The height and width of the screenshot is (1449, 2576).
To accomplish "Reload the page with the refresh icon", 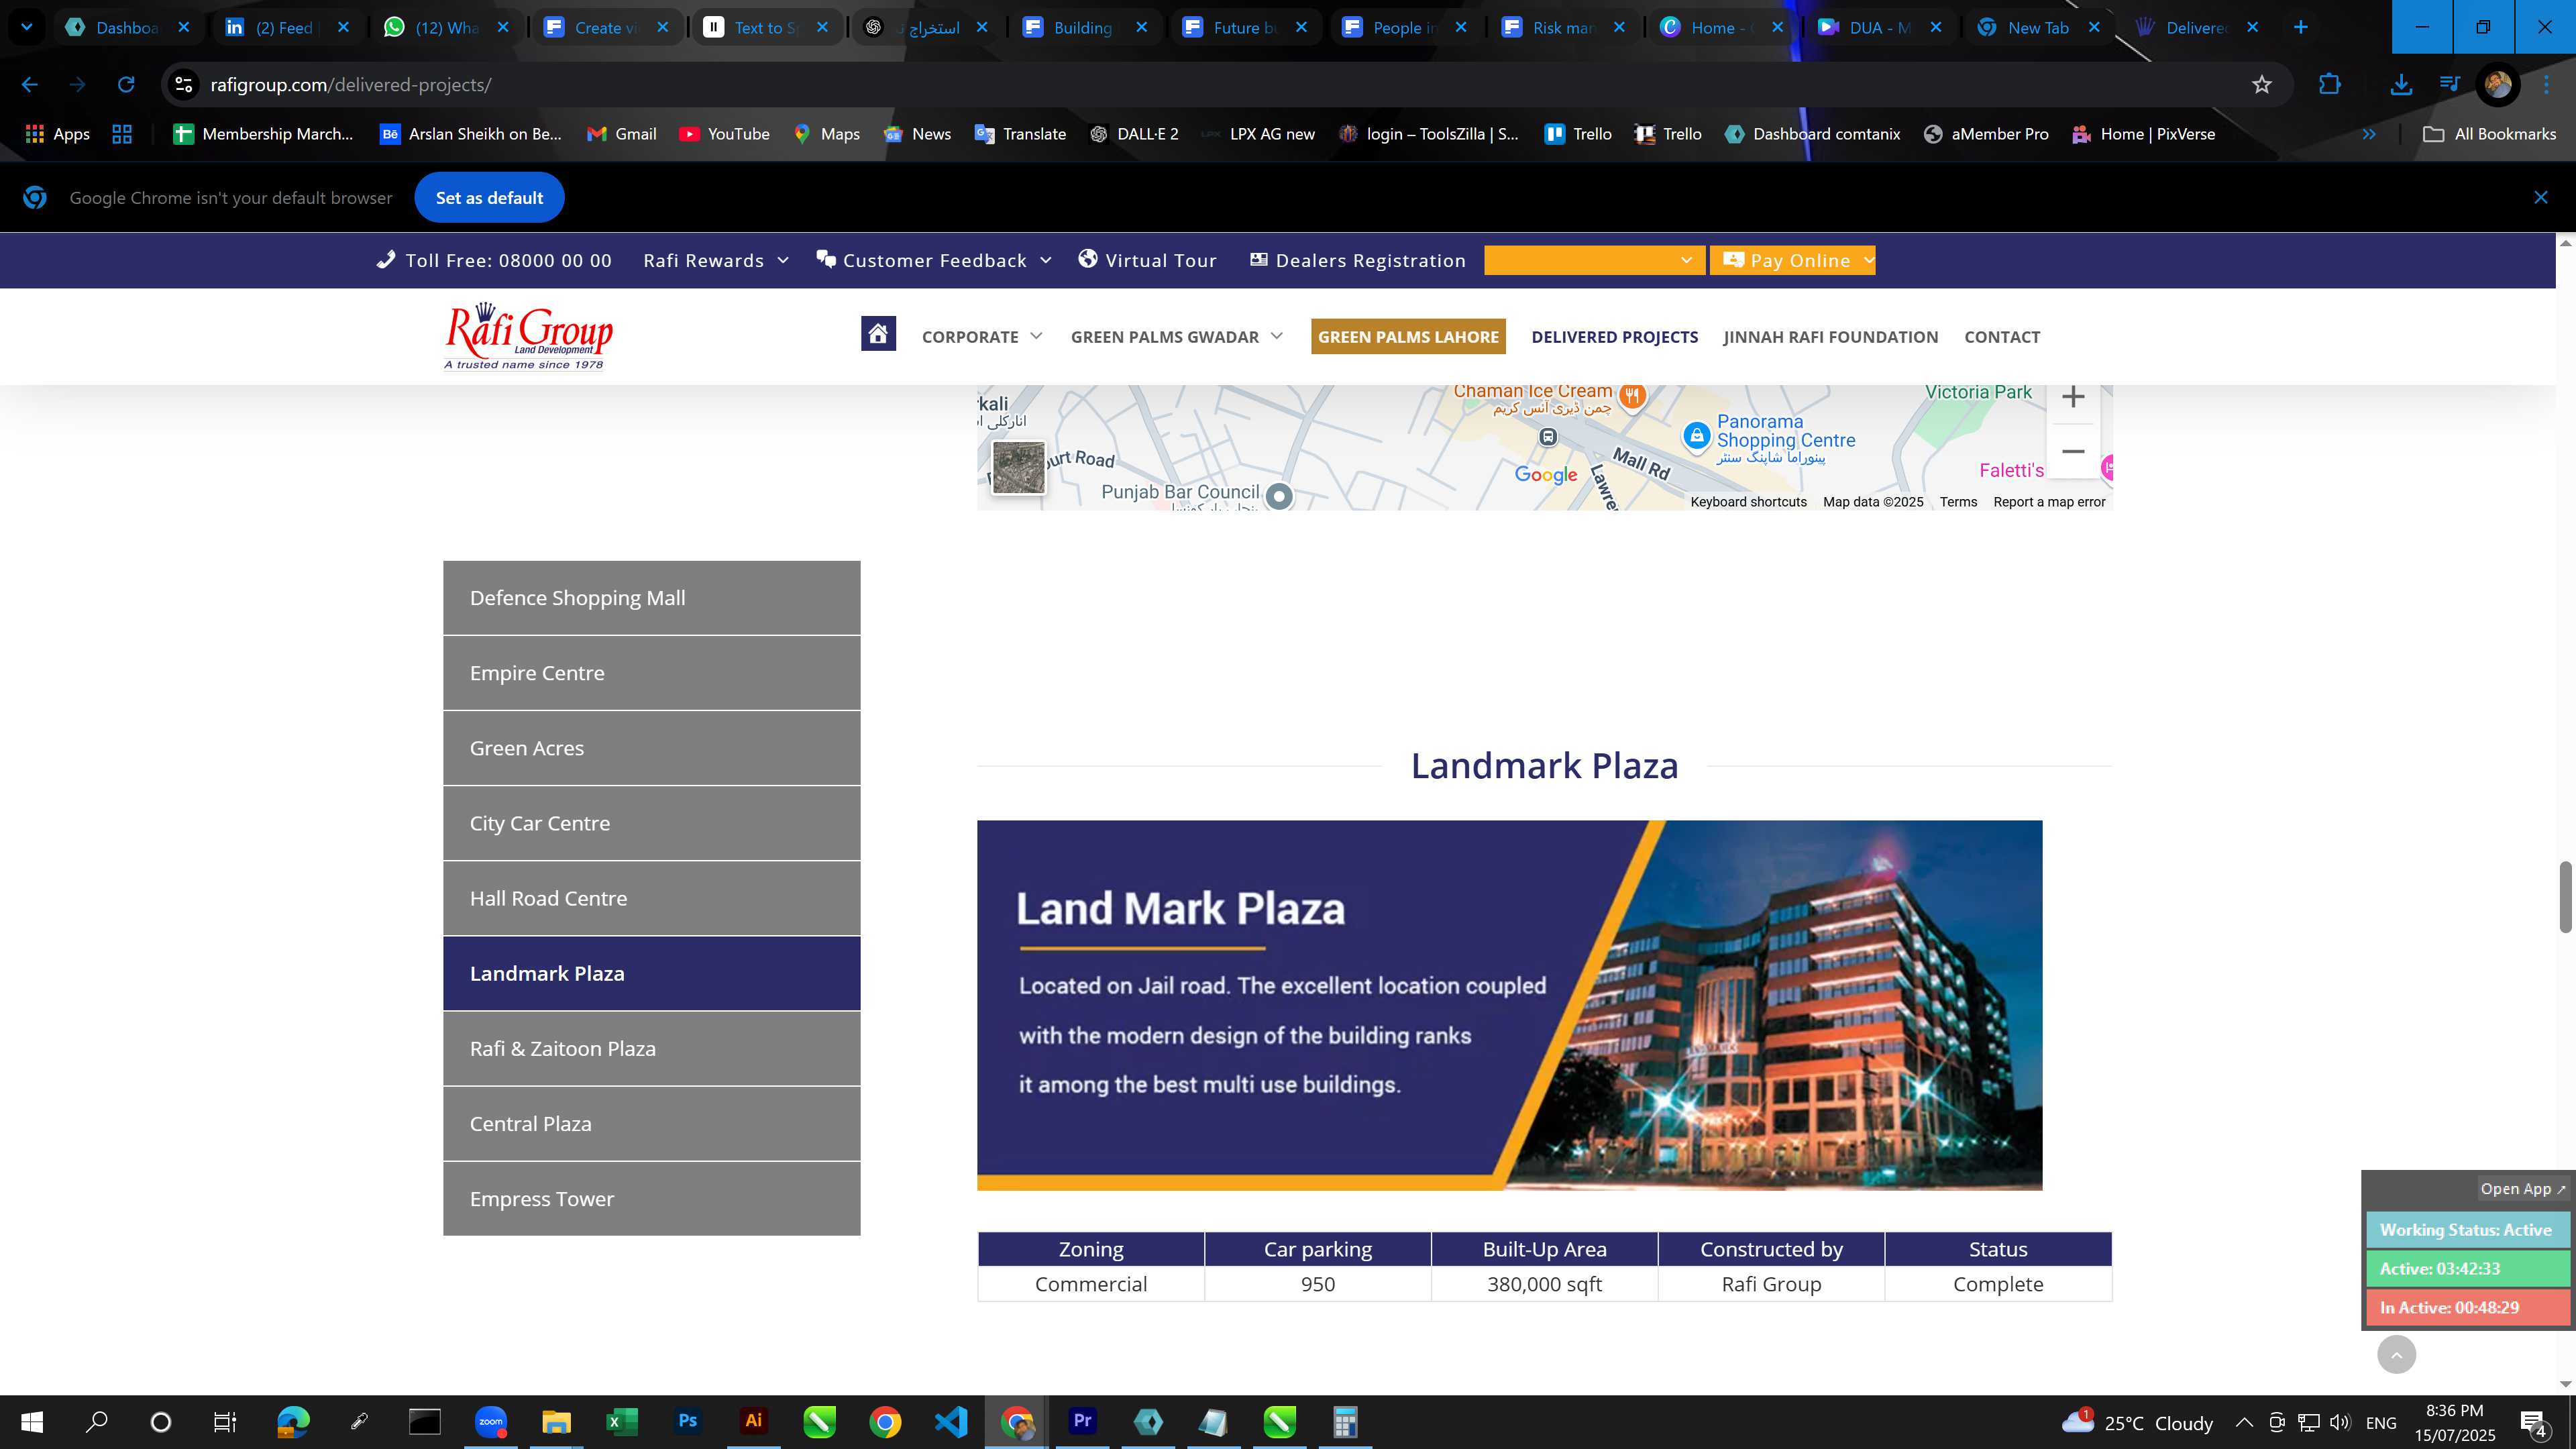I will click(126, 85).
